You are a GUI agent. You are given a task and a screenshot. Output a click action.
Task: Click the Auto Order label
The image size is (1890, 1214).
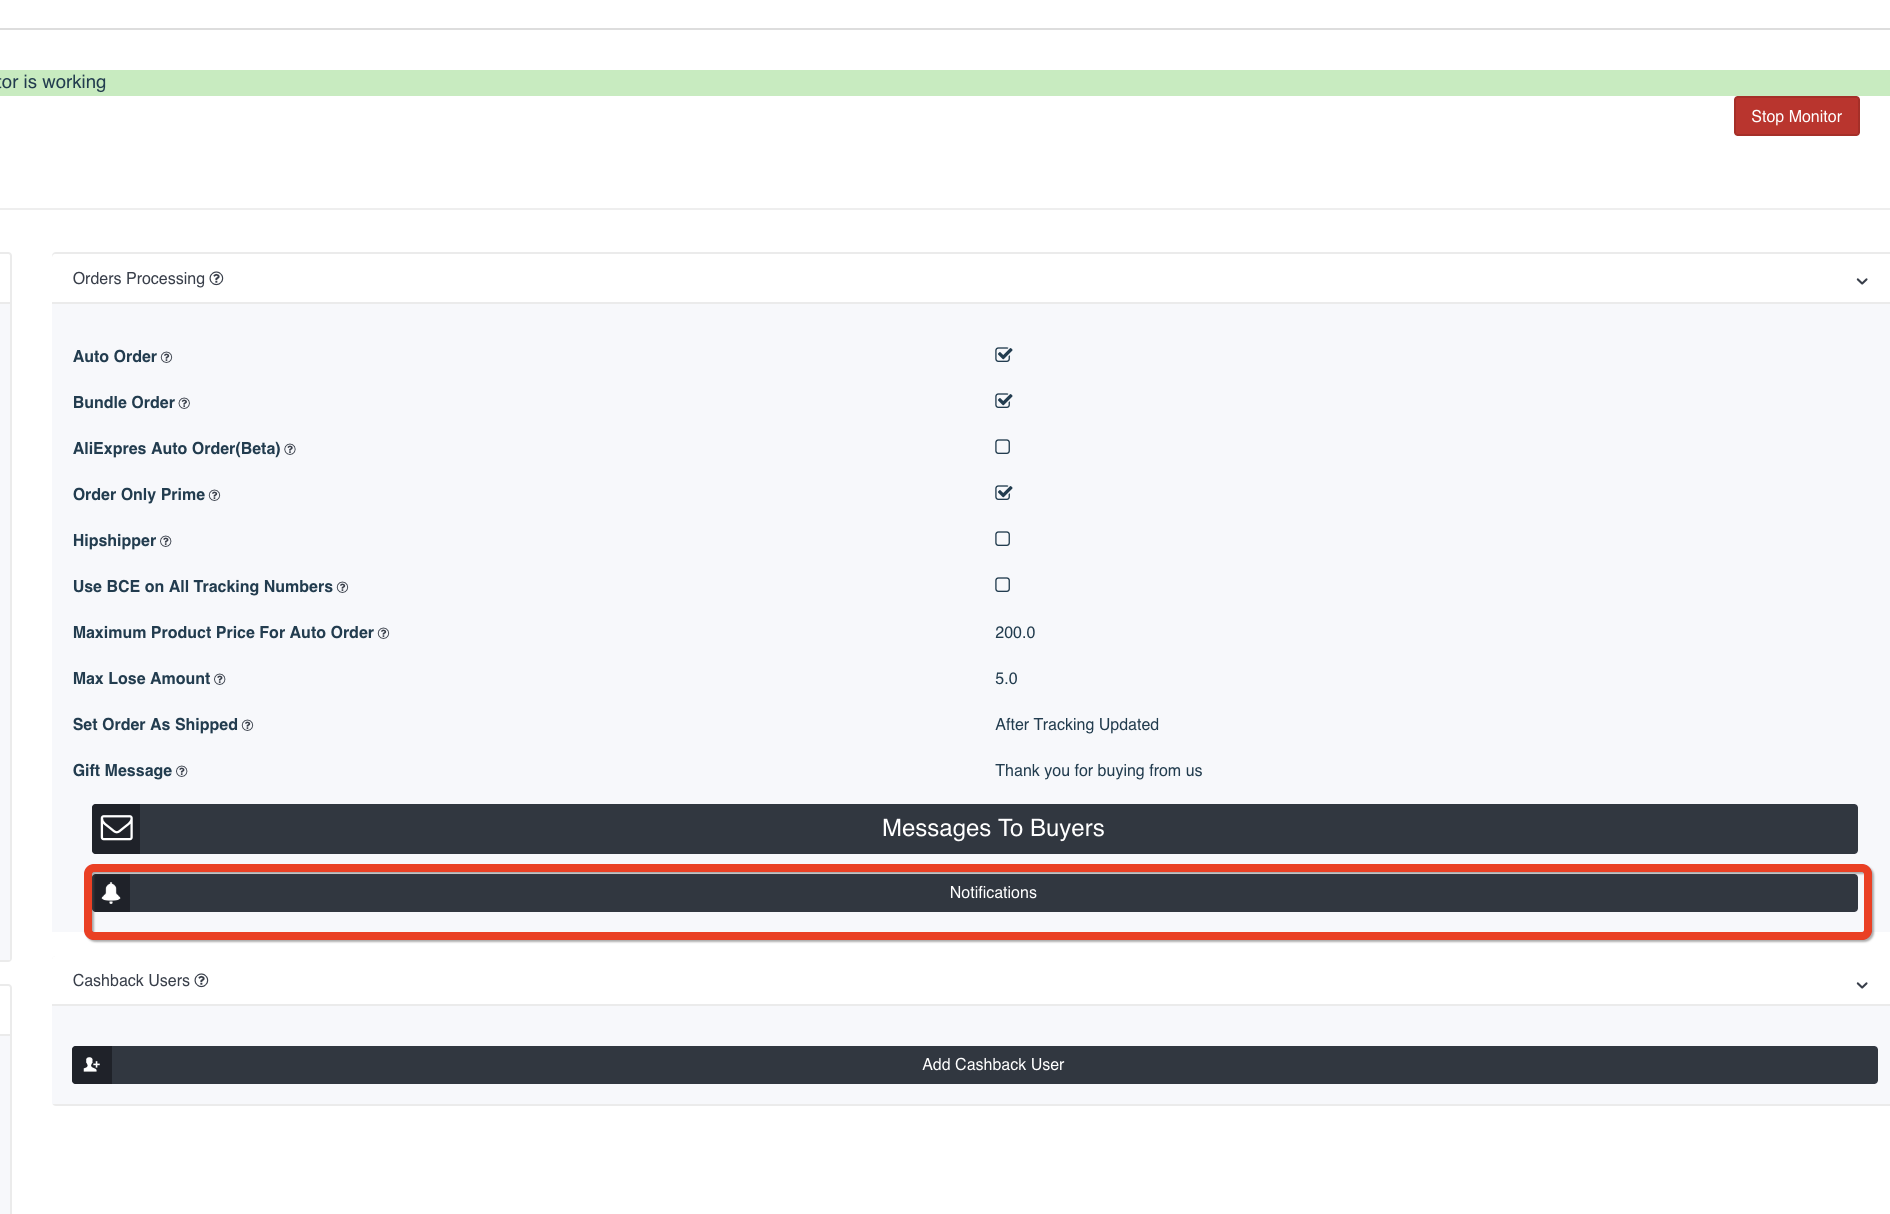(115, 357)
